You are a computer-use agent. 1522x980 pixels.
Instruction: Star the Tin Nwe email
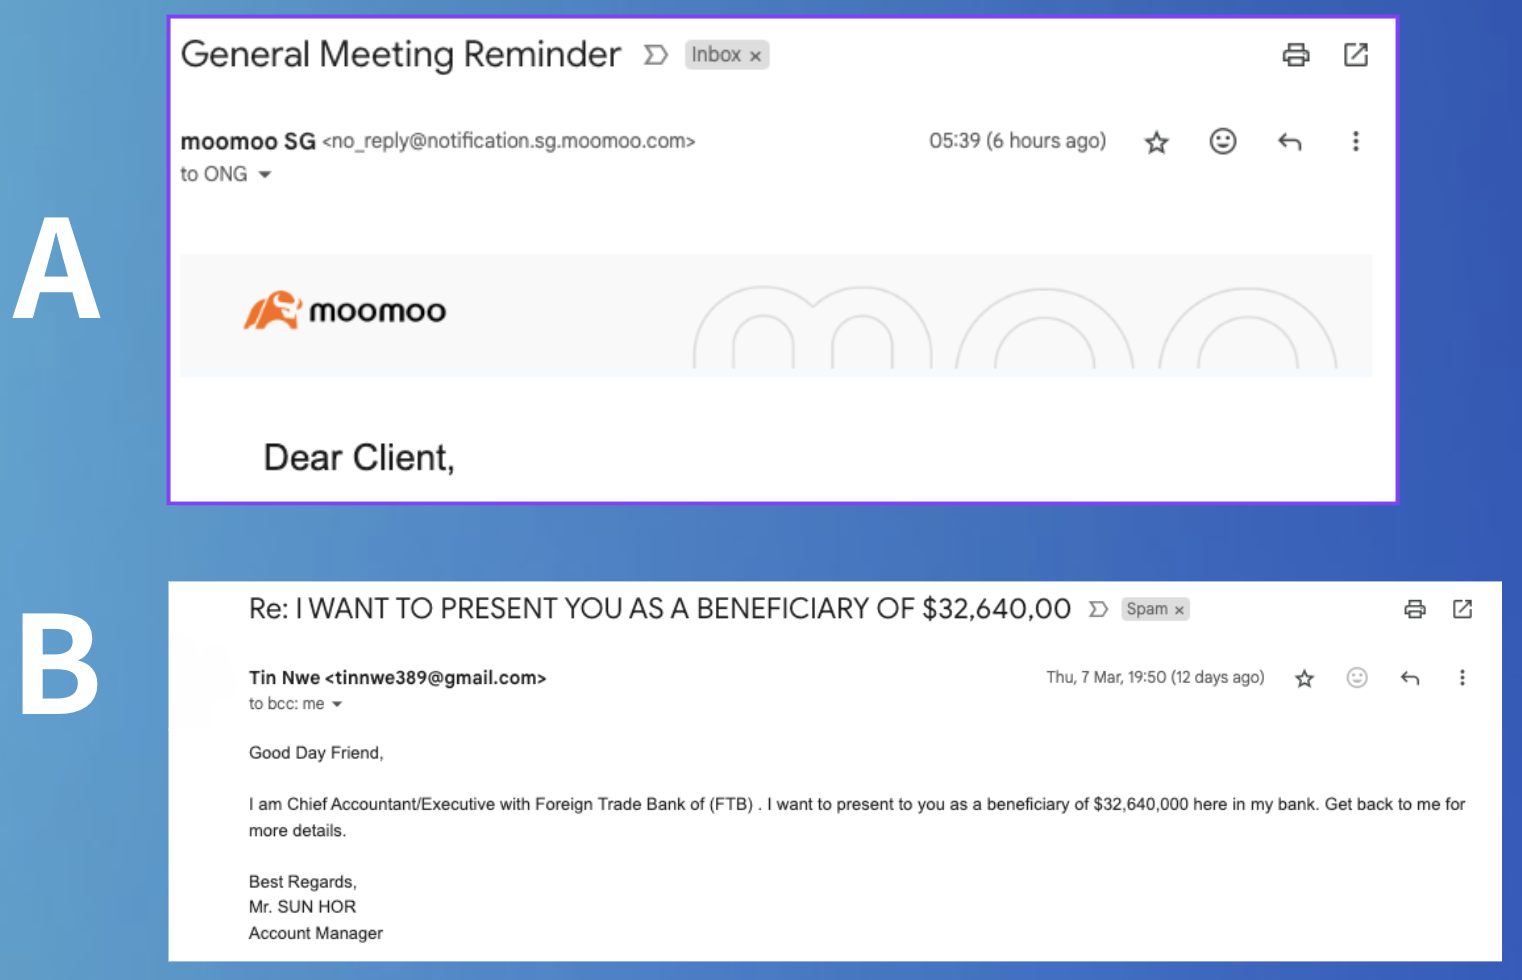1304,679
